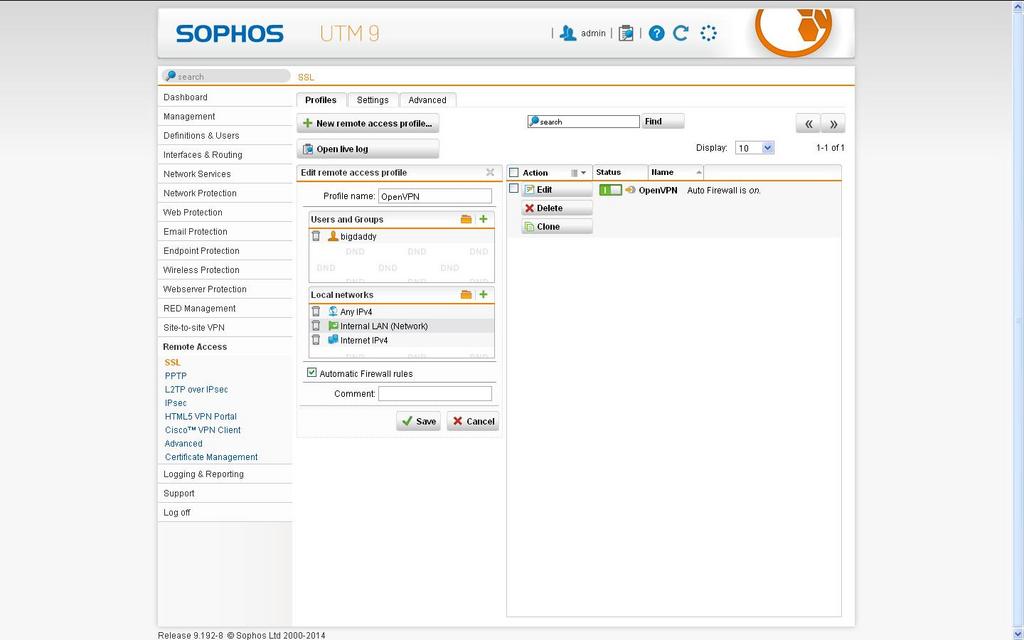Go to previous page of results

[x=808, y=123]
